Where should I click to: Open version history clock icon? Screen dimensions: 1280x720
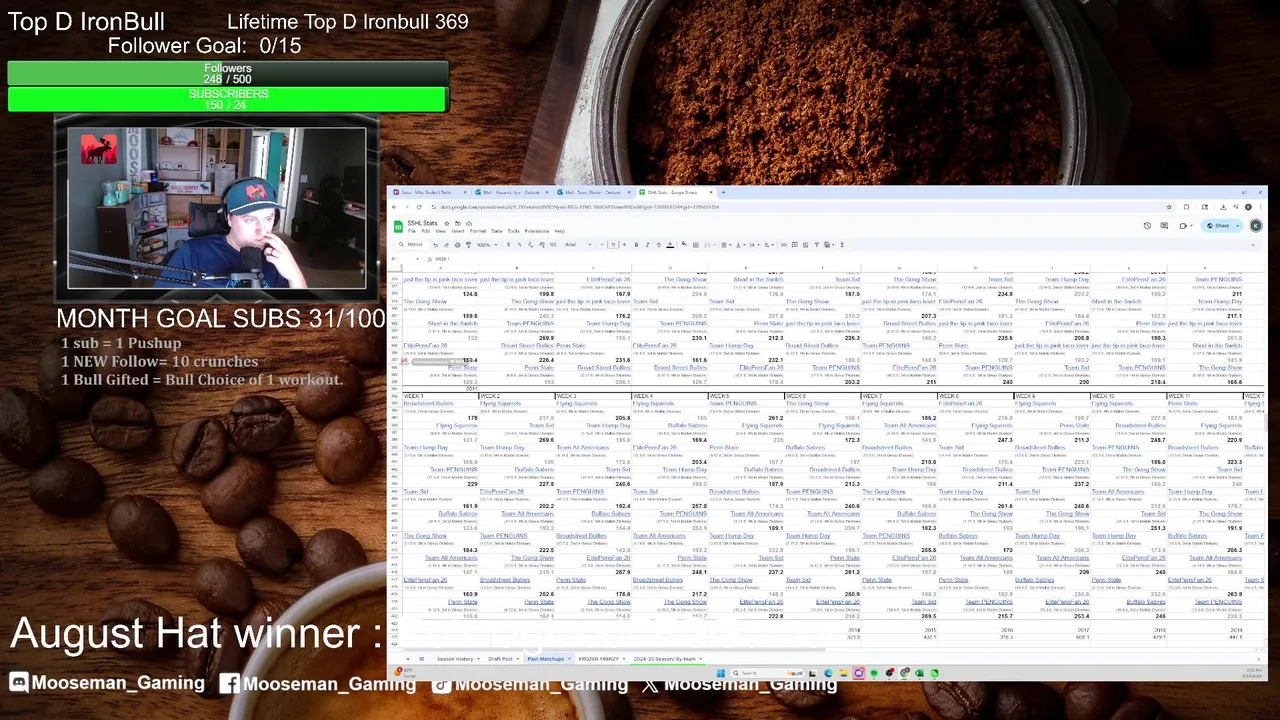click(1147, 226)
